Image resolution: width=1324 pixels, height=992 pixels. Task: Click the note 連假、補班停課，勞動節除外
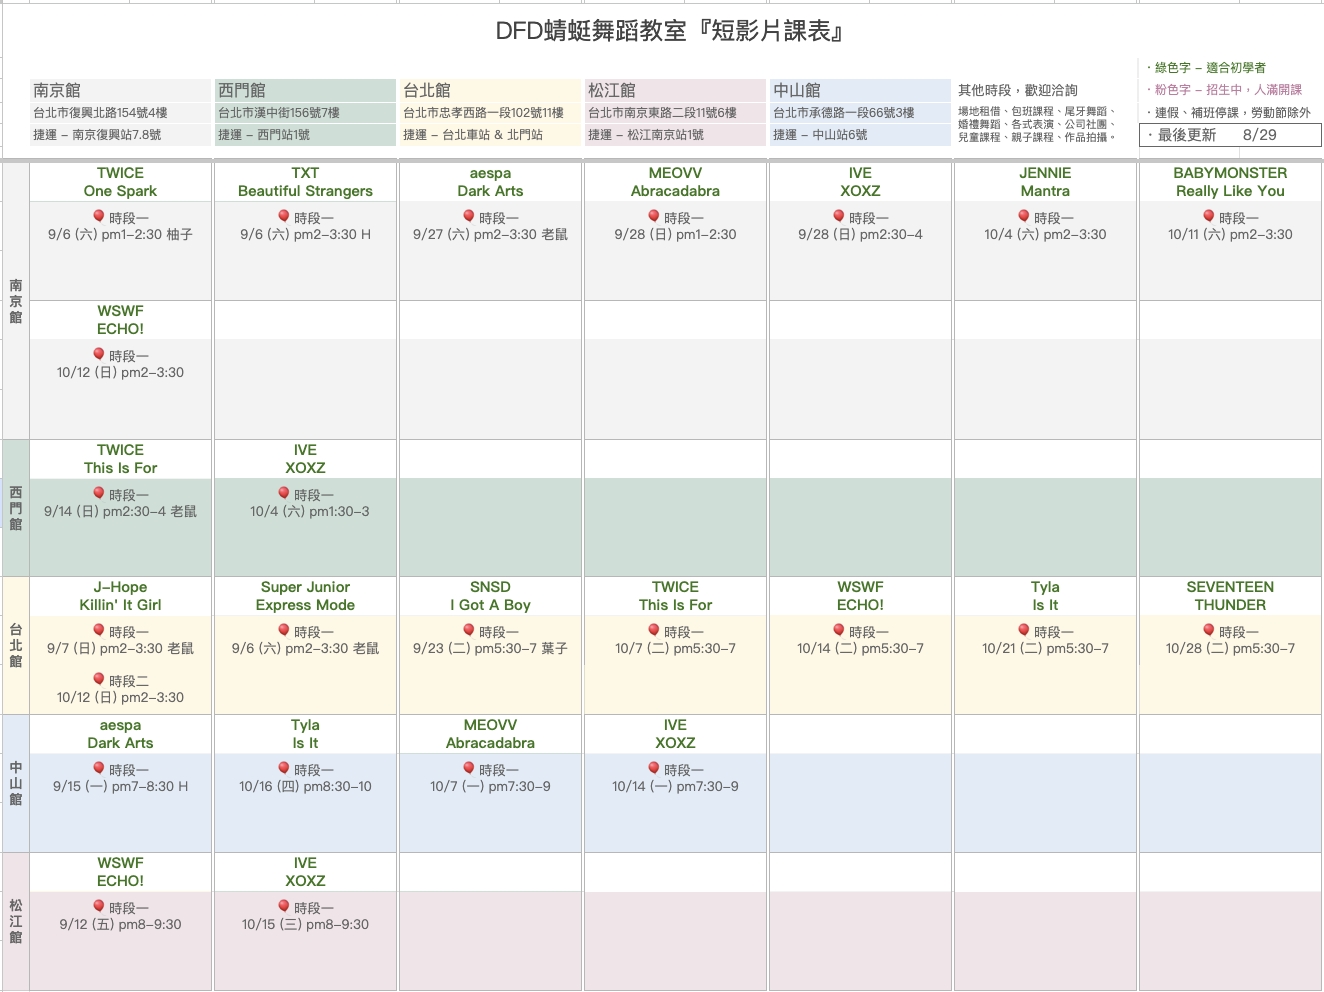(x=1227, y=113)
